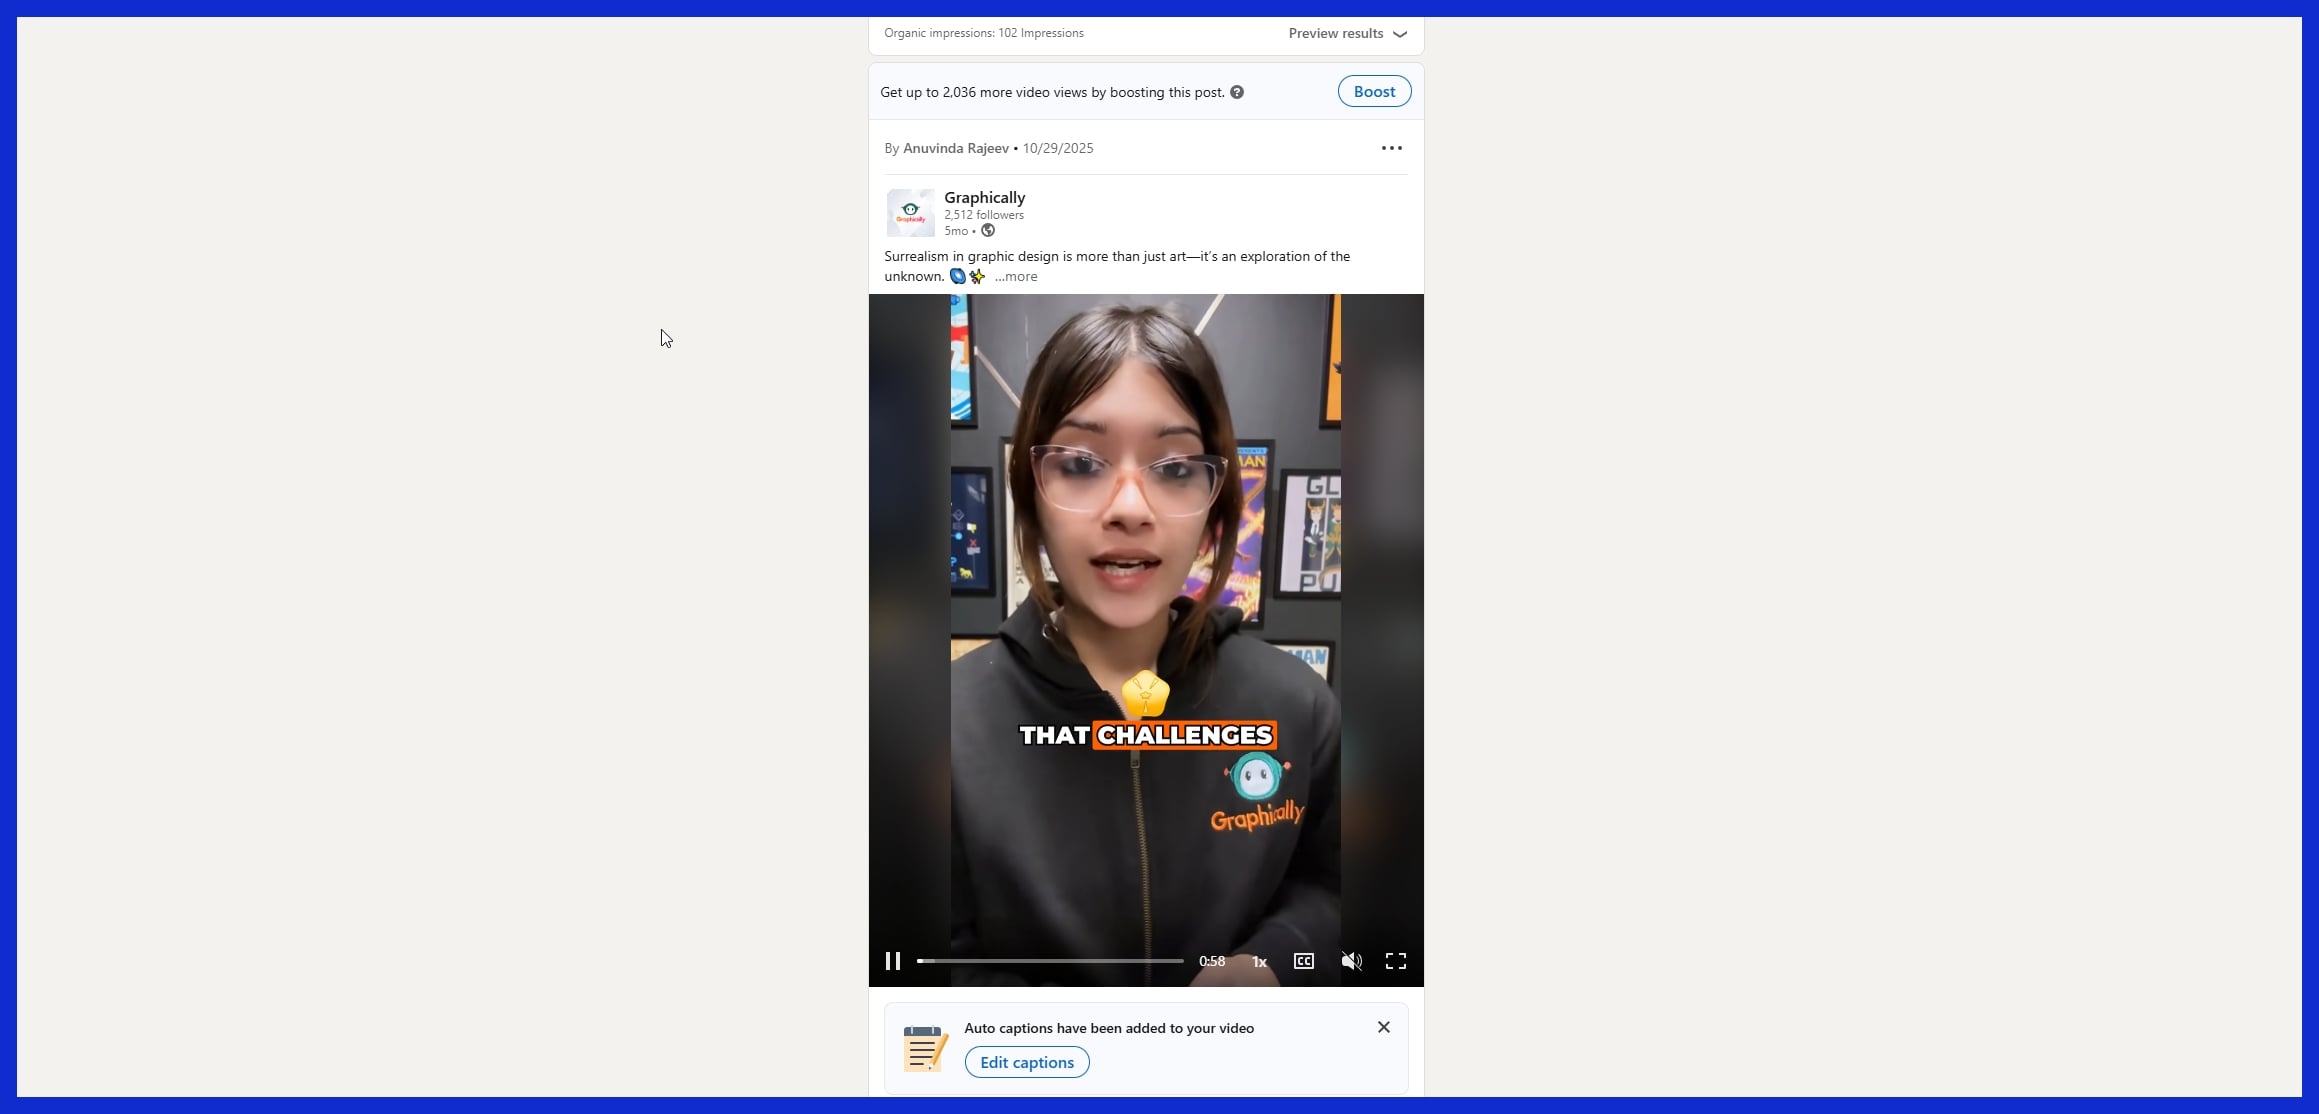This screenshot has height=1114, width=2319.
Task: Unmute the video audio
Action: click(x=1352, y=961)
